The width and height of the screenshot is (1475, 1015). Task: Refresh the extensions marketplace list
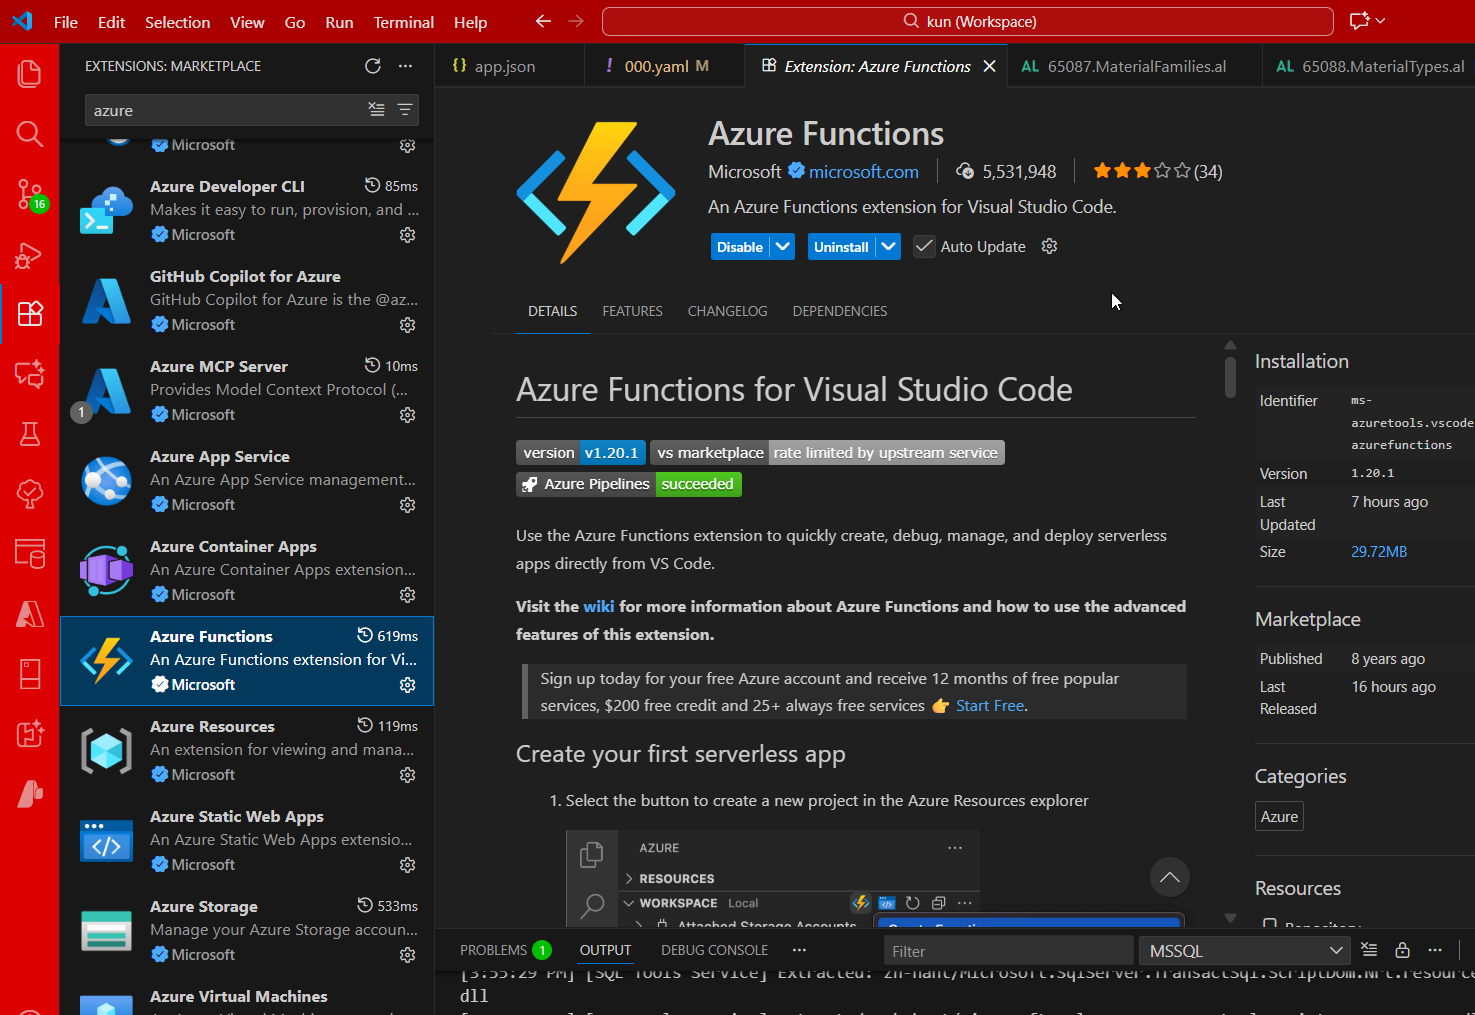[373, 66]
